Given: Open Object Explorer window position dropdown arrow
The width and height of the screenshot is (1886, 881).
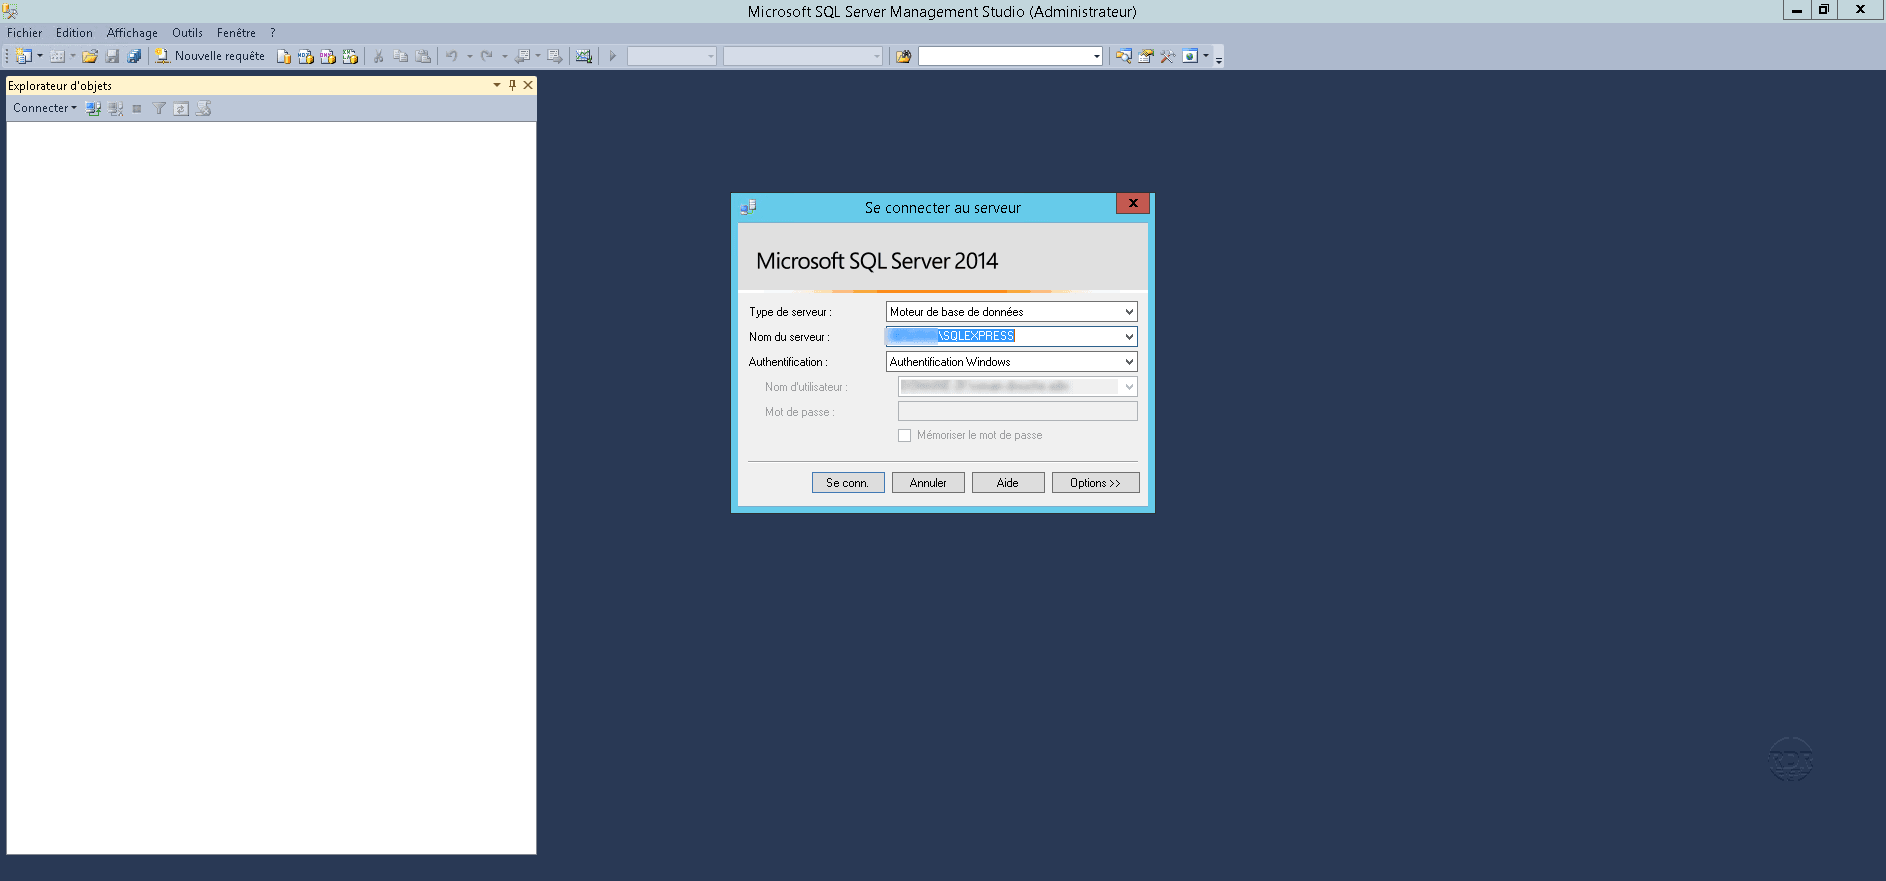Looking at the screenshot, I should (497, 85).
